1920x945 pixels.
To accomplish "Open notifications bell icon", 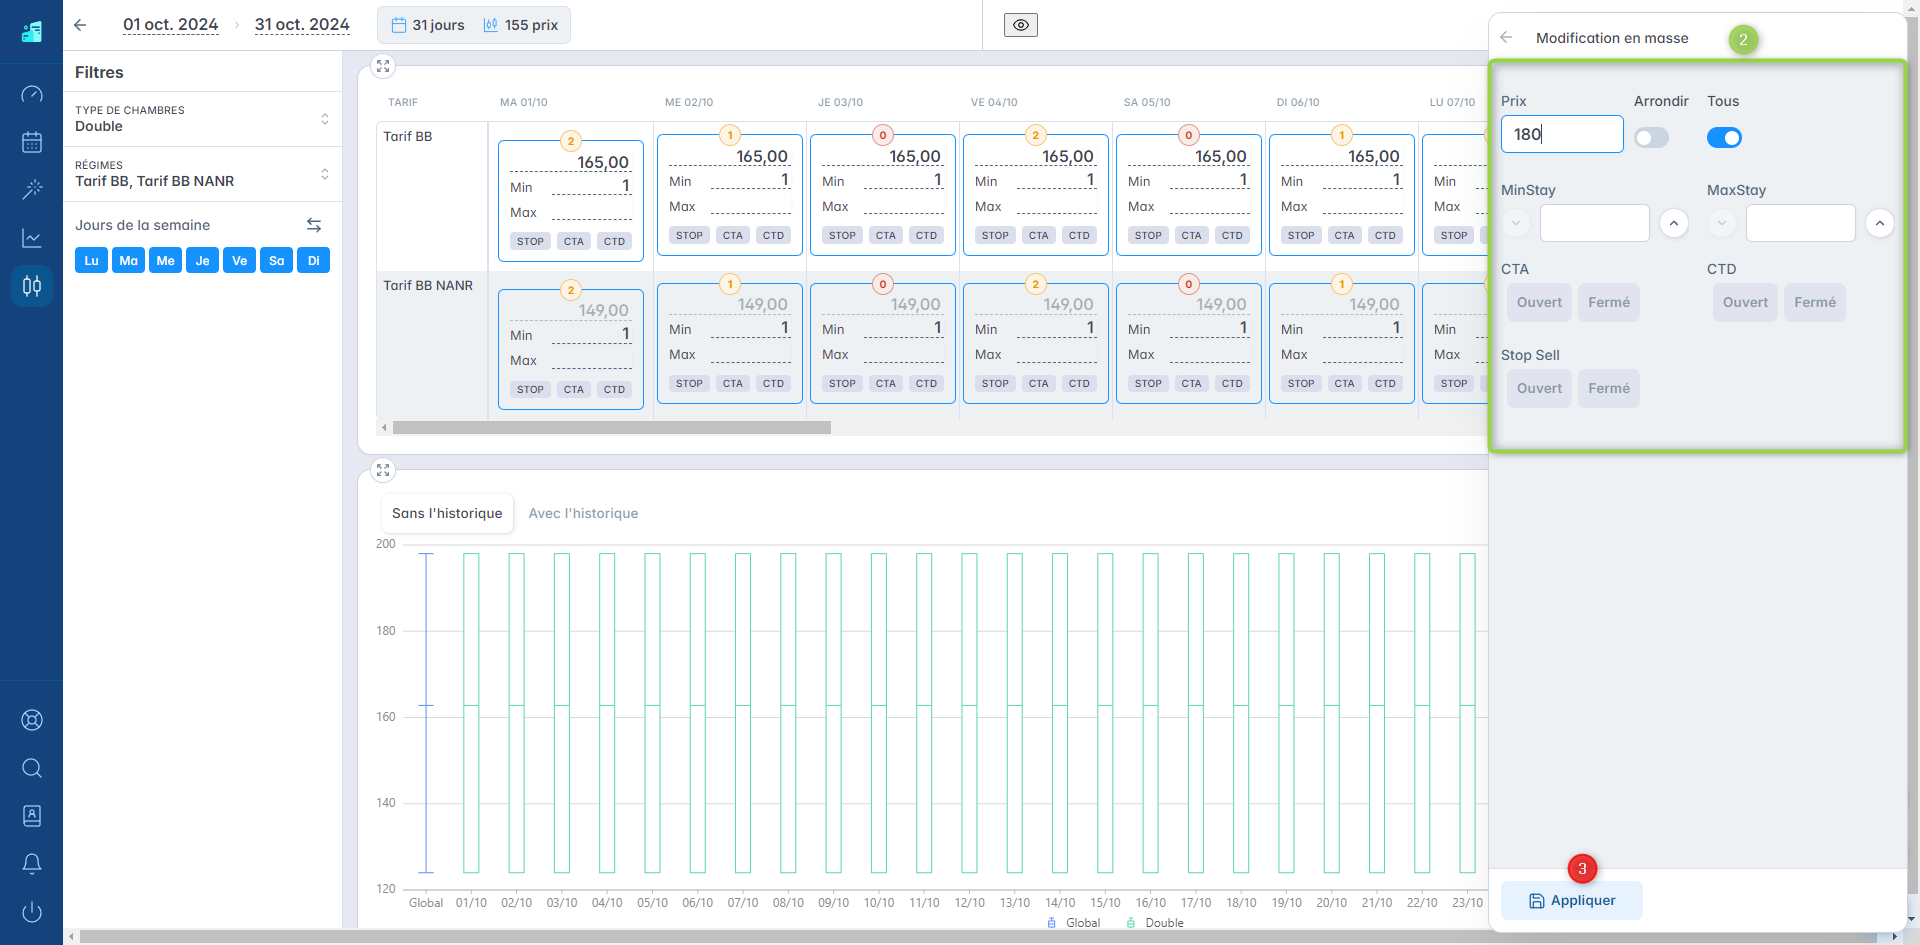I will point(32,864).
